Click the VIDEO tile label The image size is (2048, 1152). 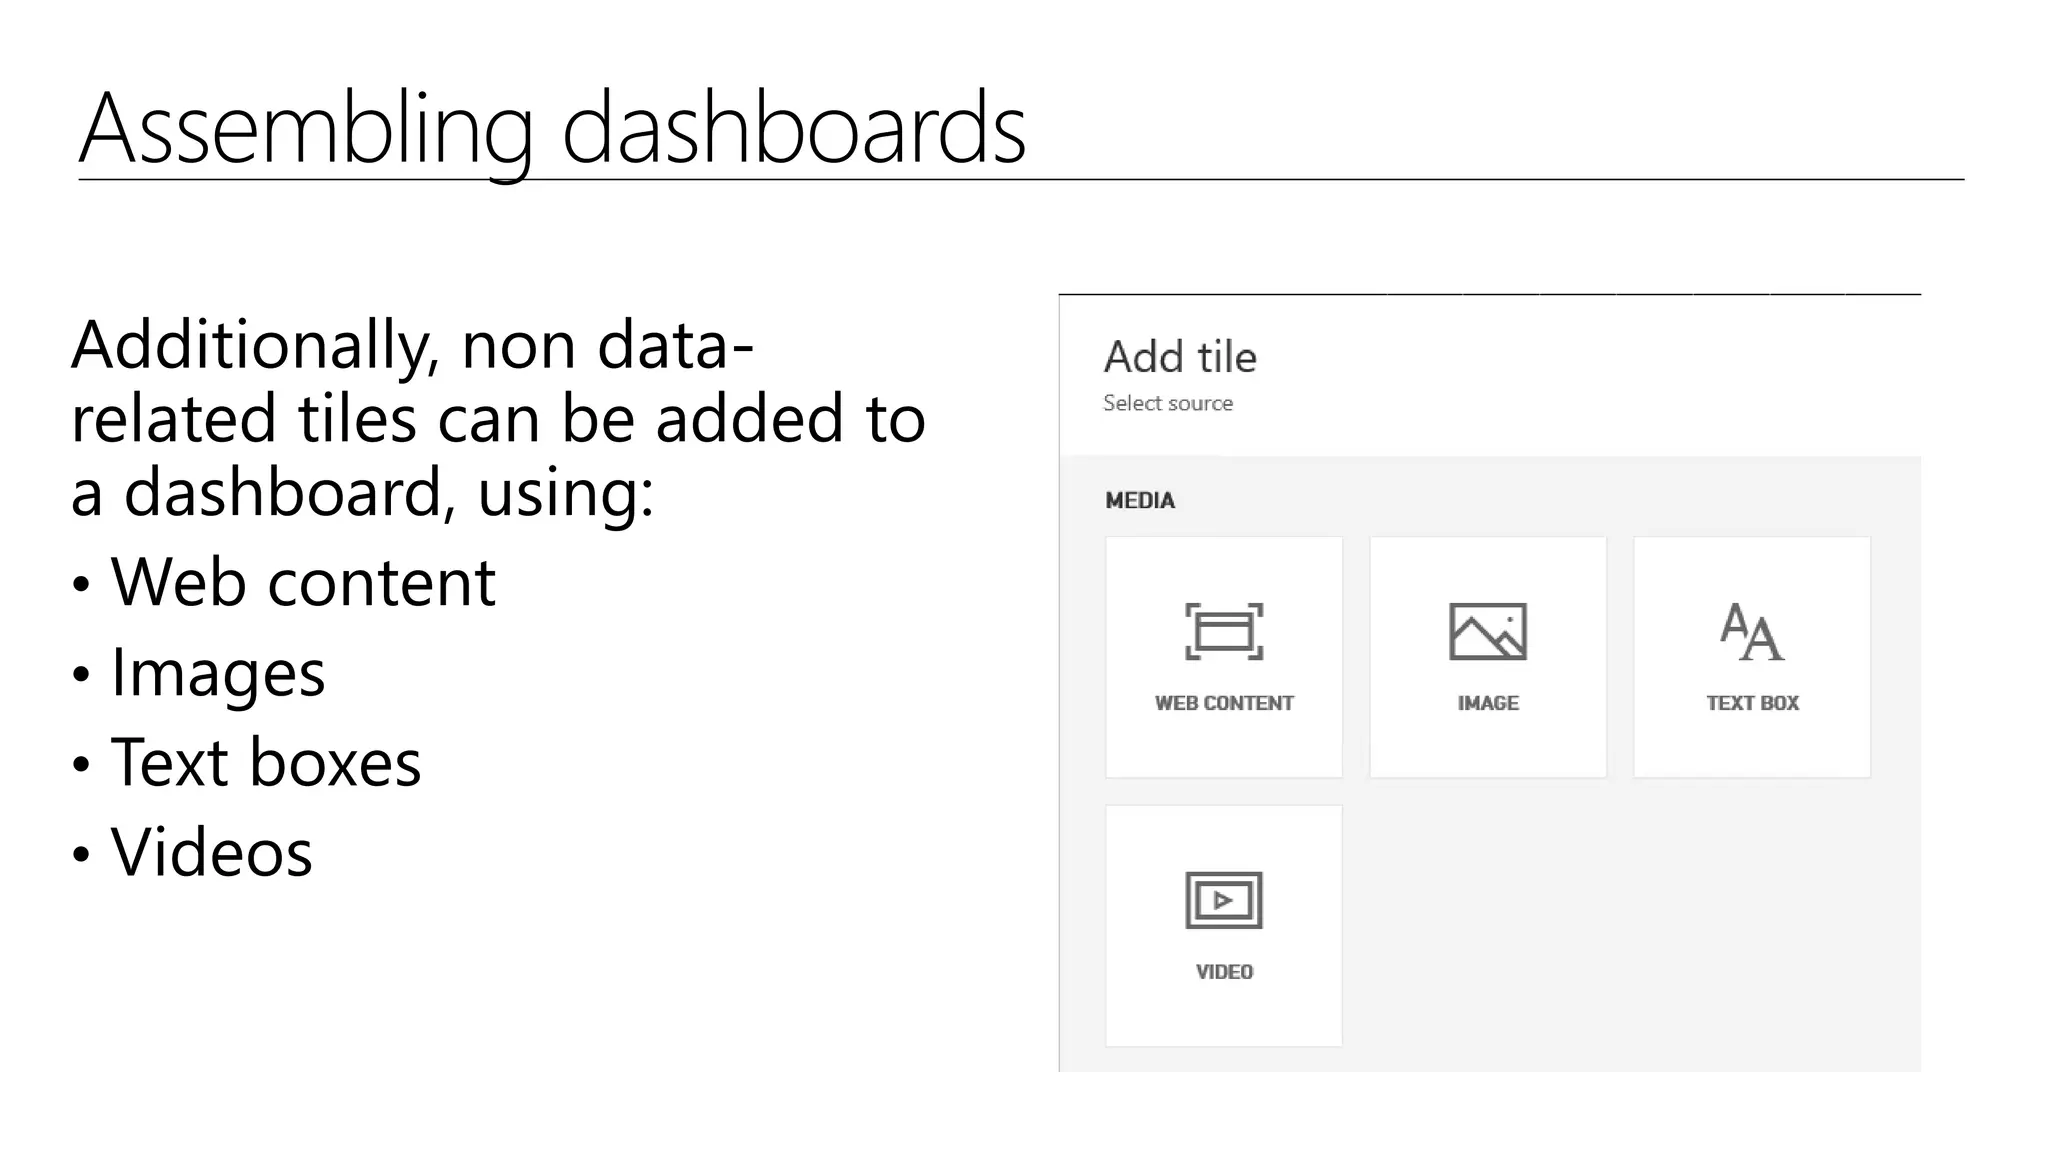coord(1224,972)
